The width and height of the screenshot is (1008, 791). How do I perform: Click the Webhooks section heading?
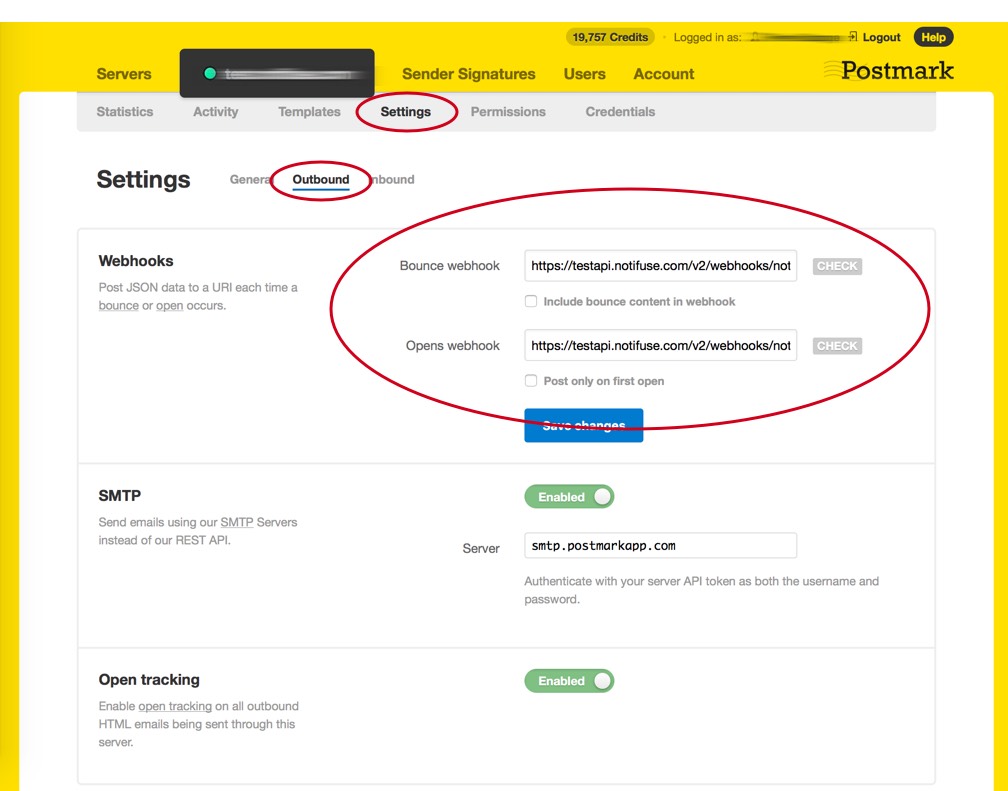(x=136, y=260)
